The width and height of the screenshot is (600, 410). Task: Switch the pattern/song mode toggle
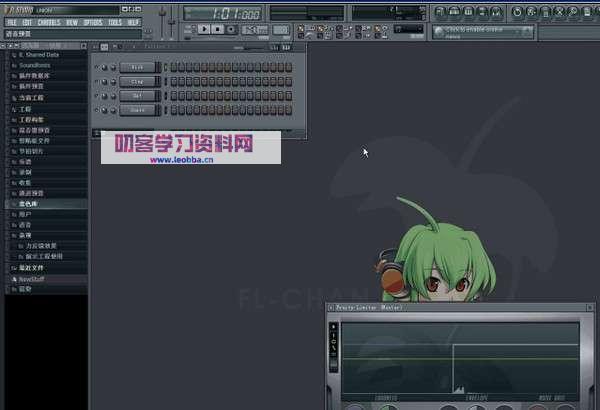tap(188, 29)
